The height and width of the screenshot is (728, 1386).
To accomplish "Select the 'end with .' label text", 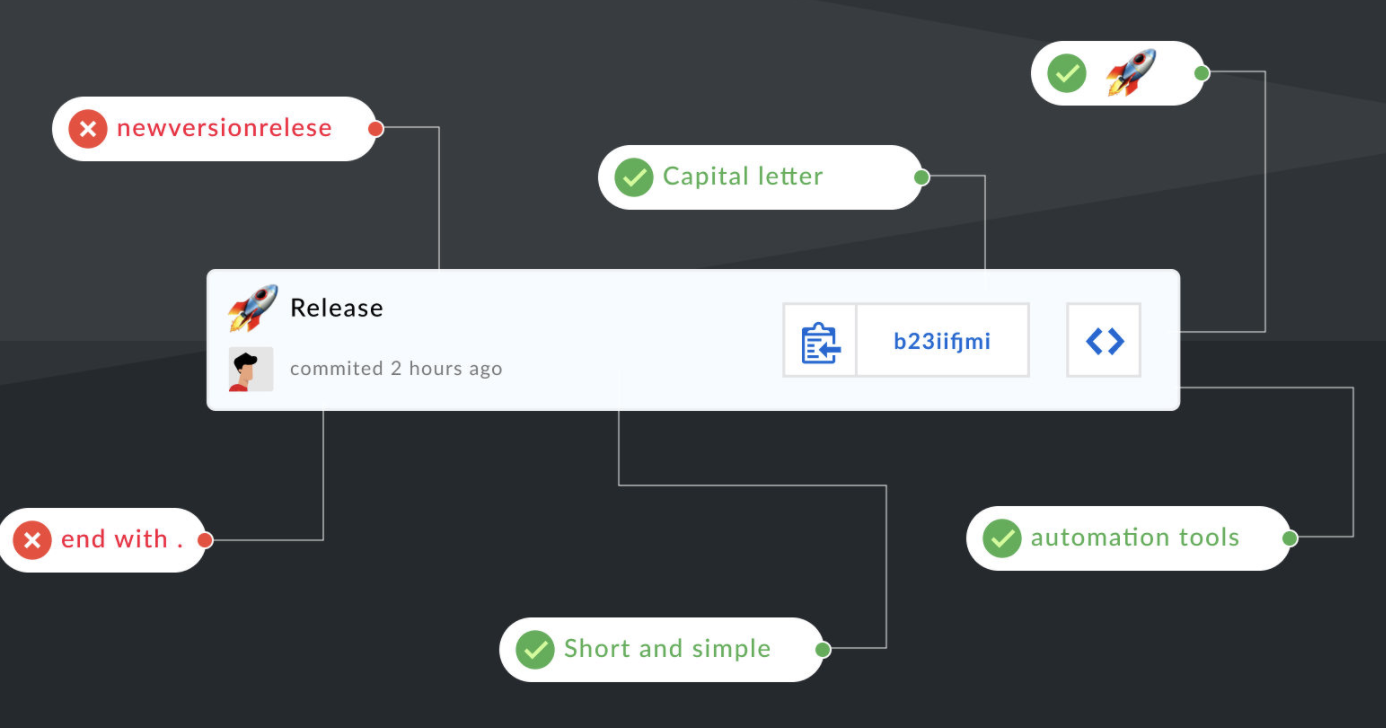I will click(122, 540).
